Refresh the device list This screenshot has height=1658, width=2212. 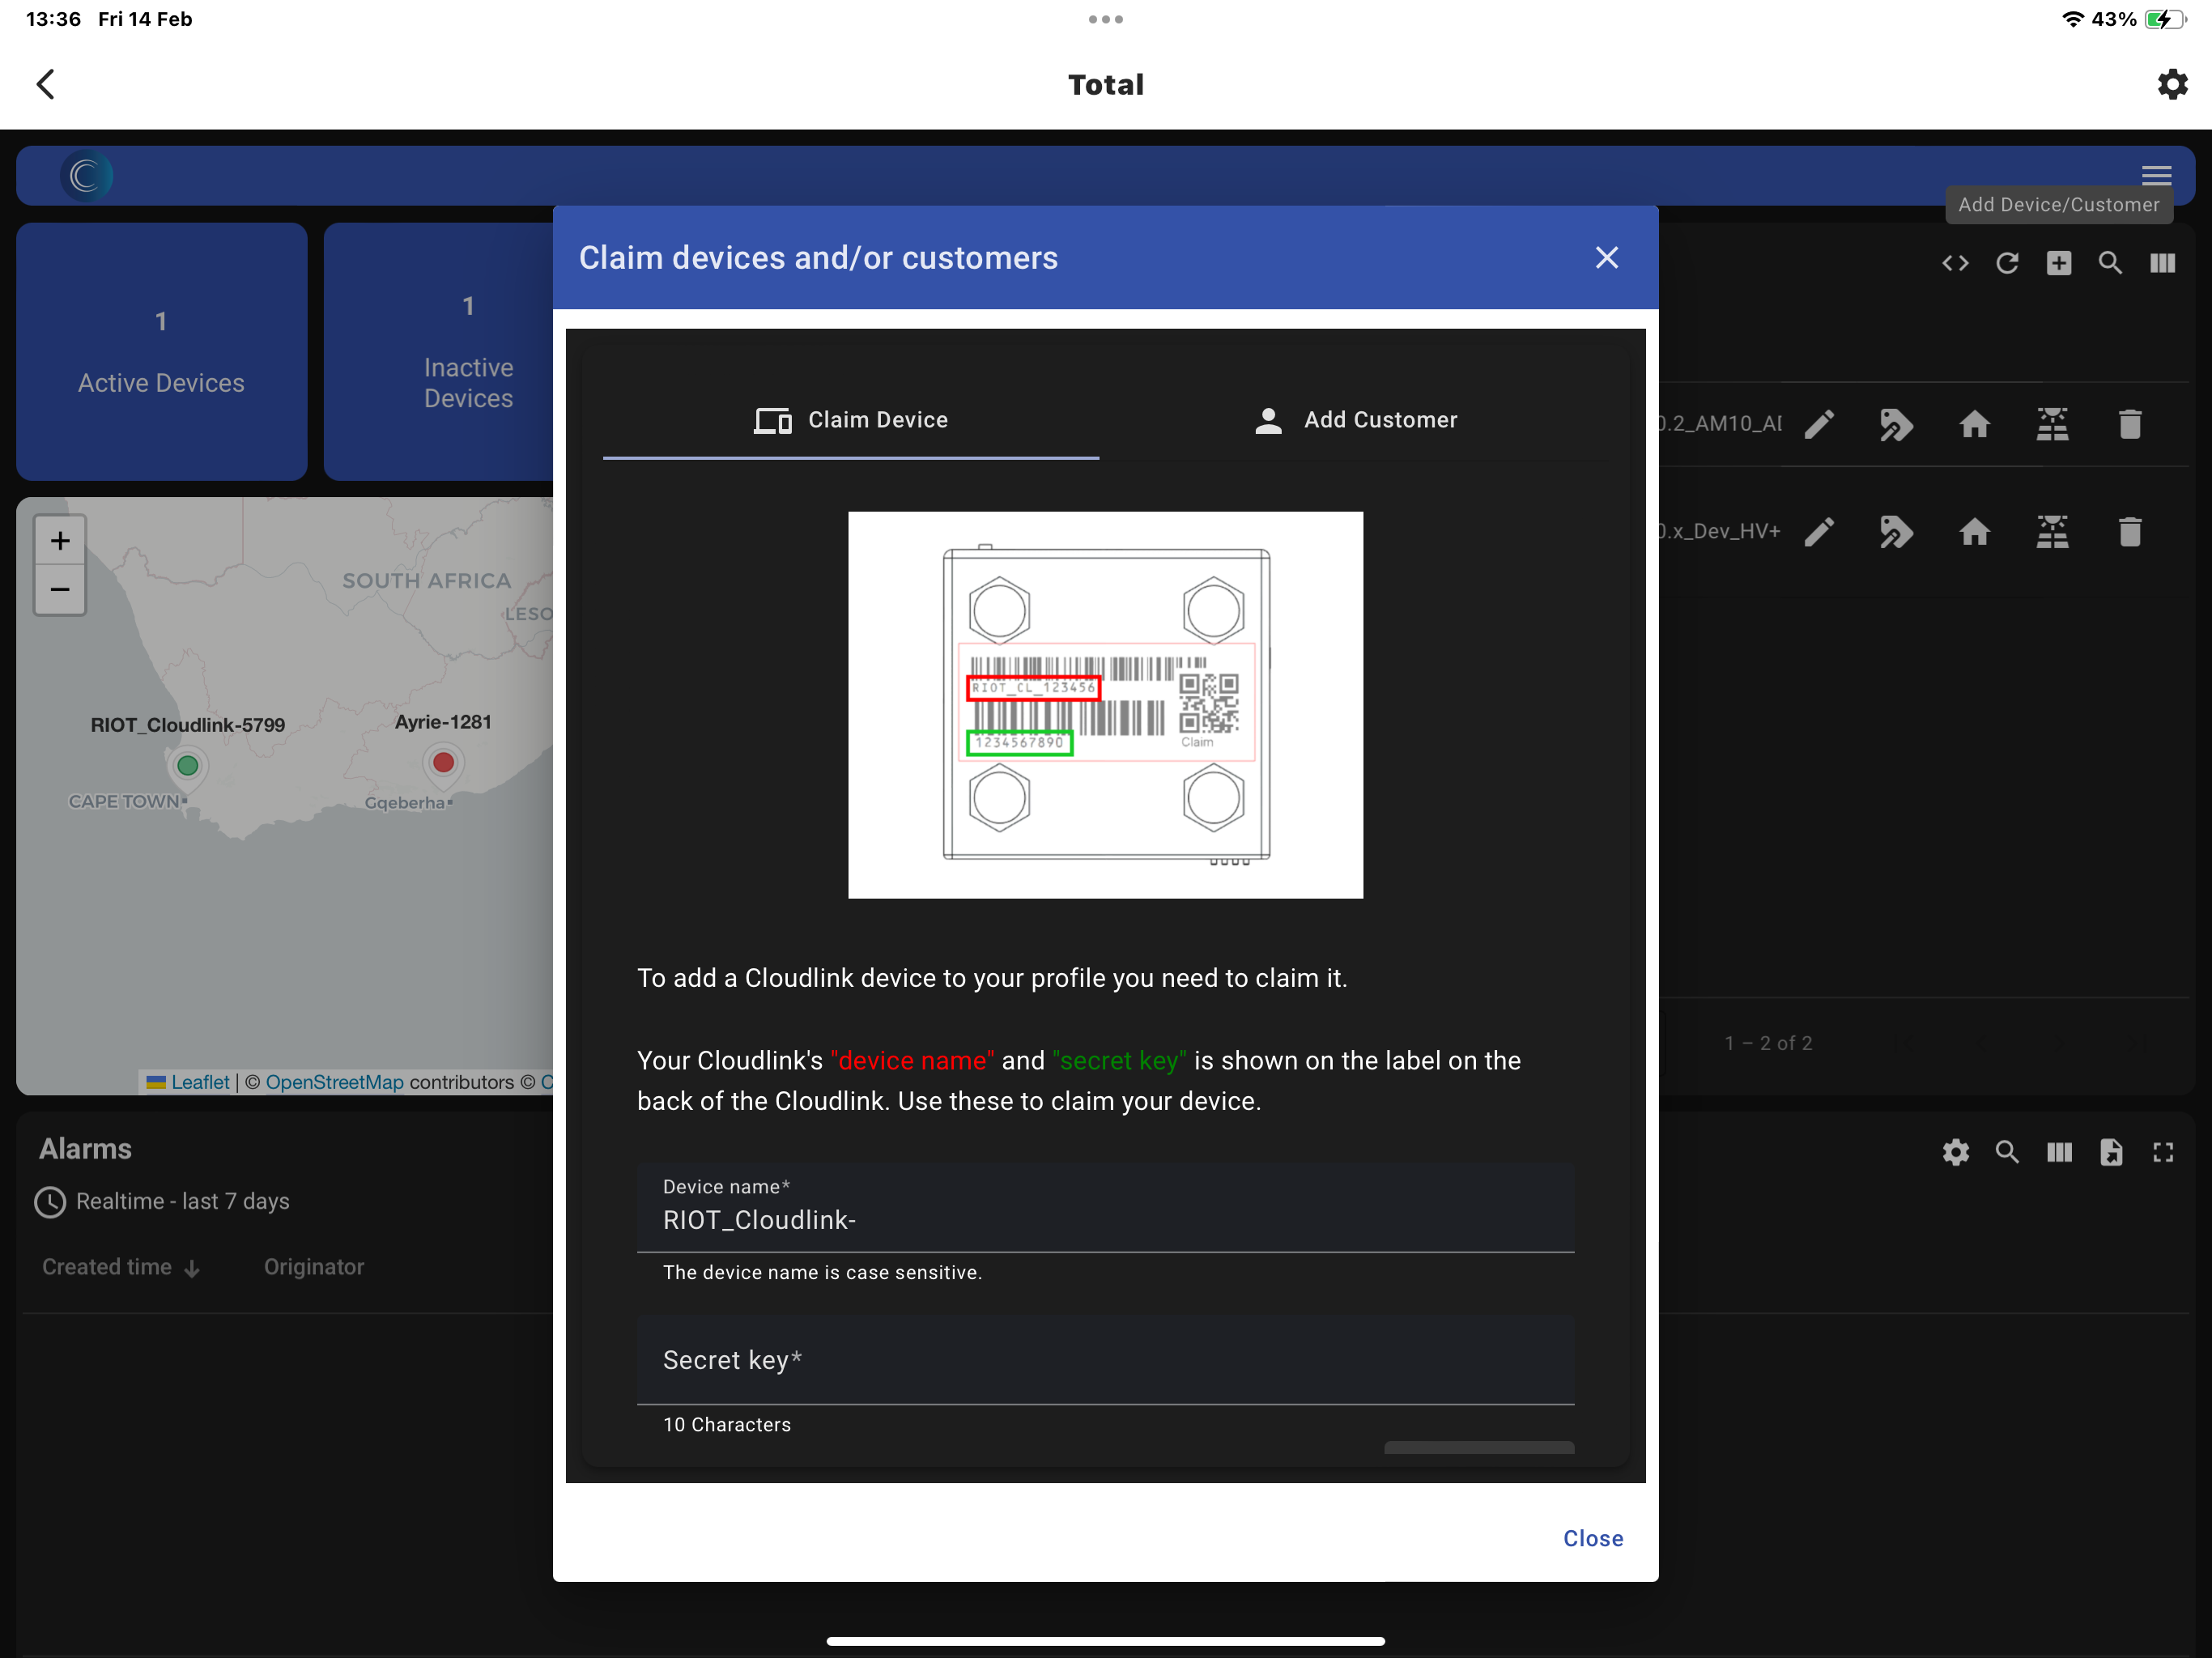pos(2007,263)
